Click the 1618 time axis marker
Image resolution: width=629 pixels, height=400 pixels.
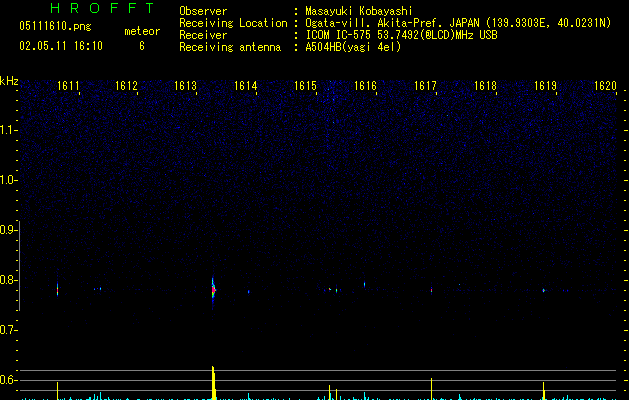485,86
